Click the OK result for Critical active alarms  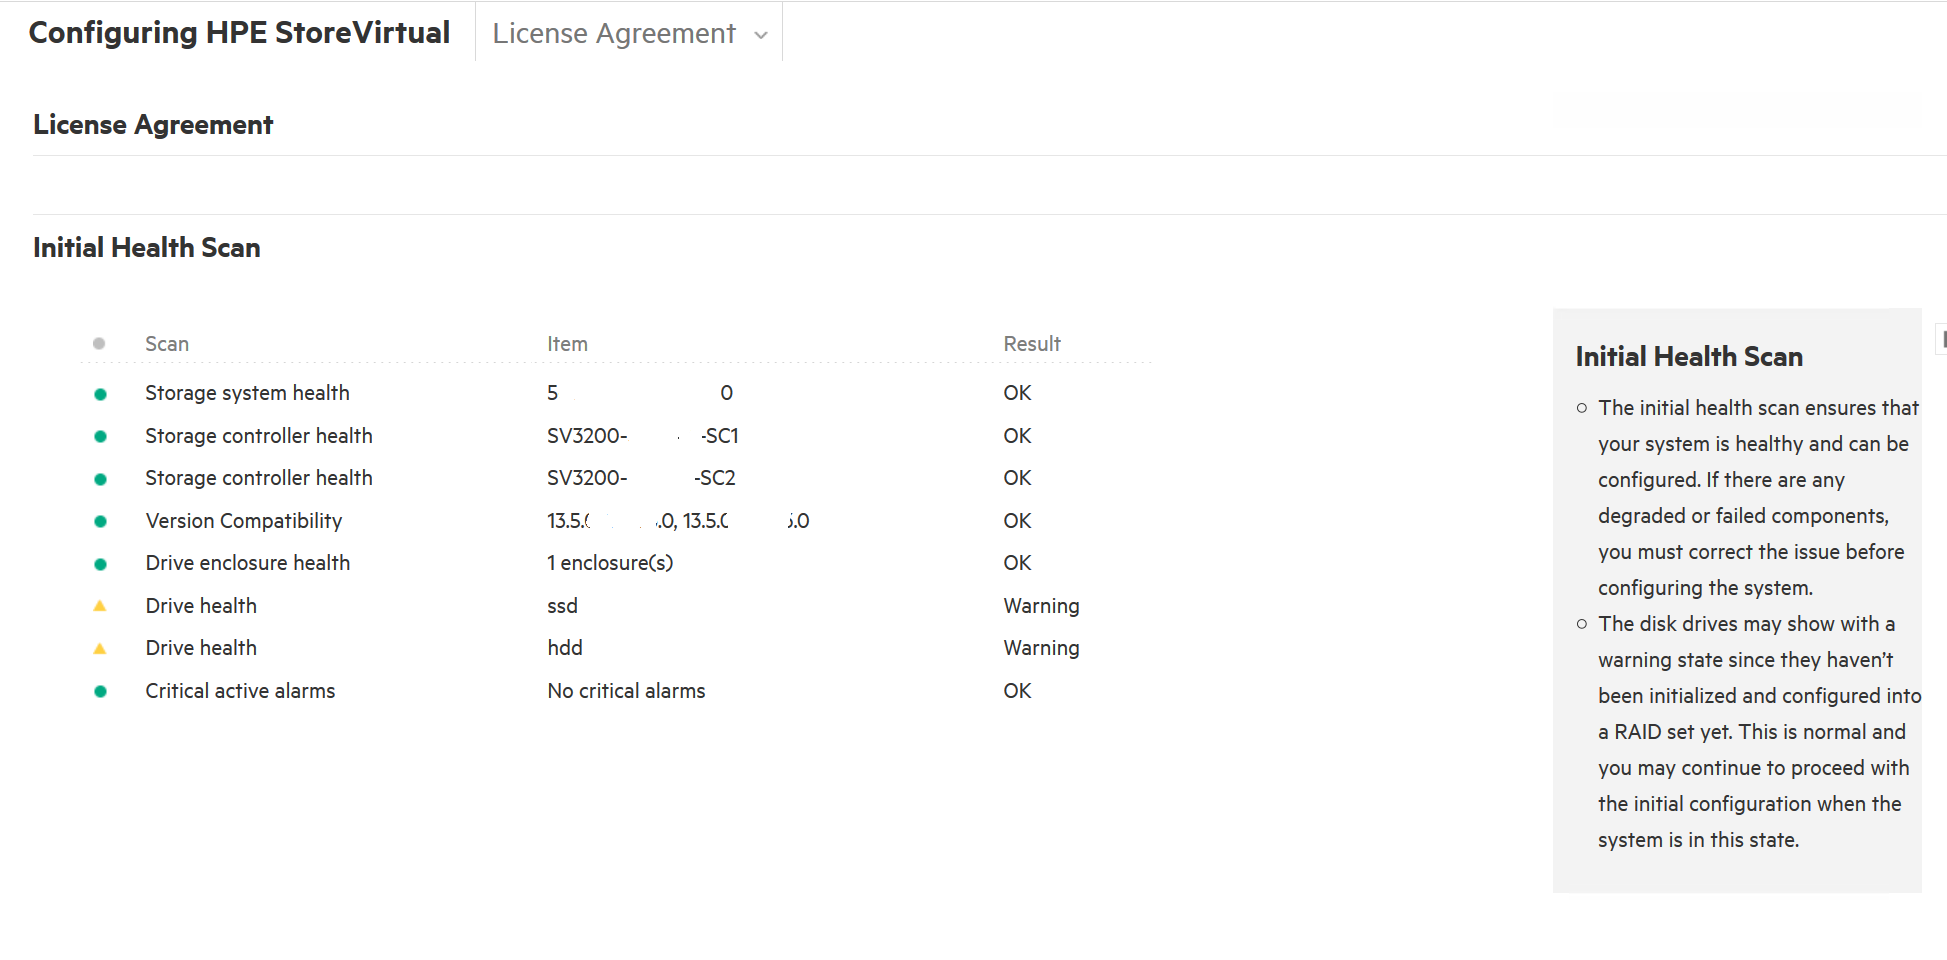tap(1017, 691)
